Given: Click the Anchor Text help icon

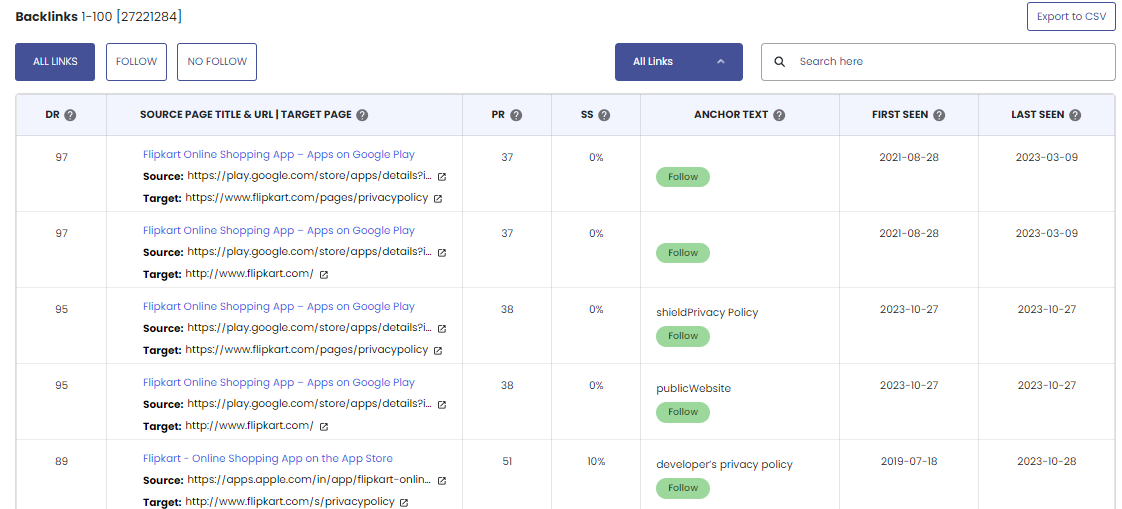Looking at the screenshot, I should tap(779, 115).
